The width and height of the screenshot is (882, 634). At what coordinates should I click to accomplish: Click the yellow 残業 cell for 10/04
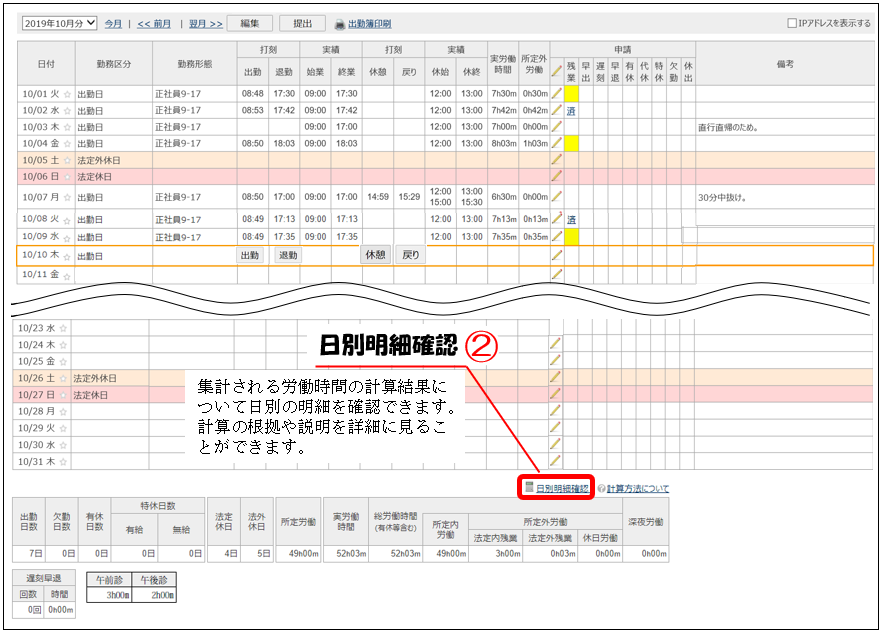pos(572,144)
